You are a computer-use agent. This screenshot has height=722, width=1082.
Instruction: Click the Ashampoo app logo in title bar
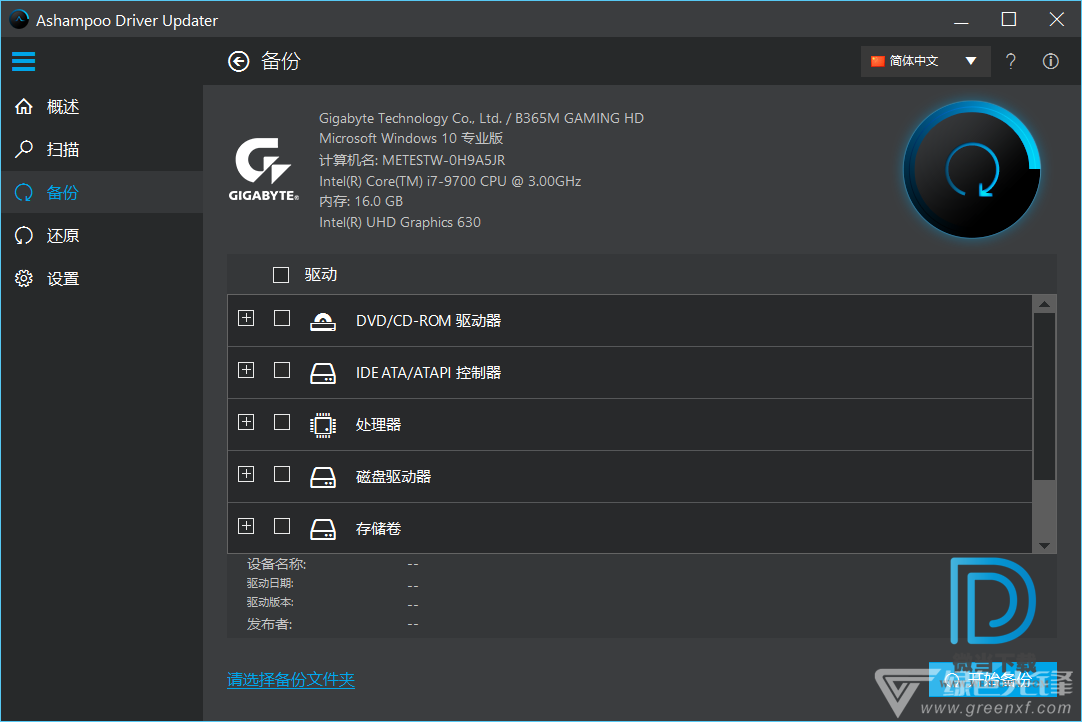pos(19,19)
